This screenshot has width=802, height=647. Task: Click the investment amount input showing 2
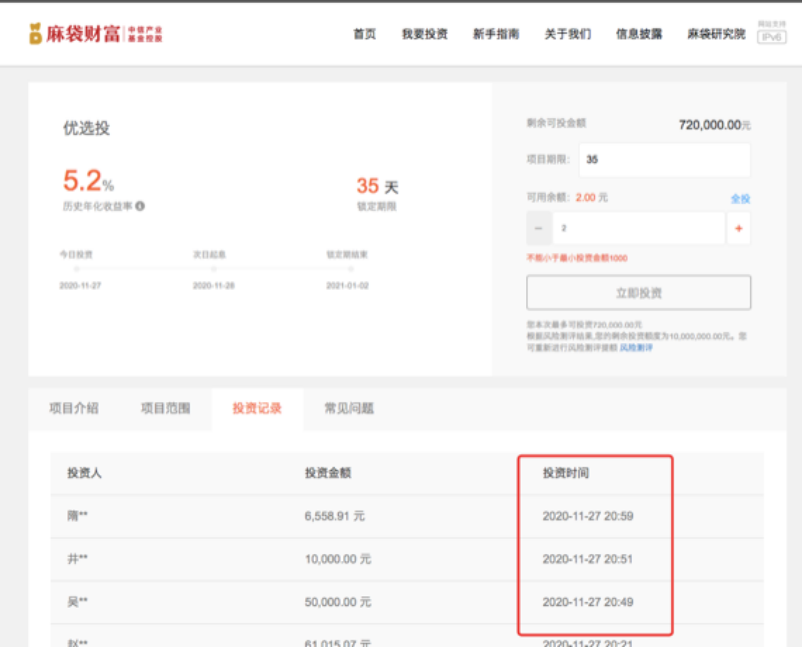pos(640,228)
